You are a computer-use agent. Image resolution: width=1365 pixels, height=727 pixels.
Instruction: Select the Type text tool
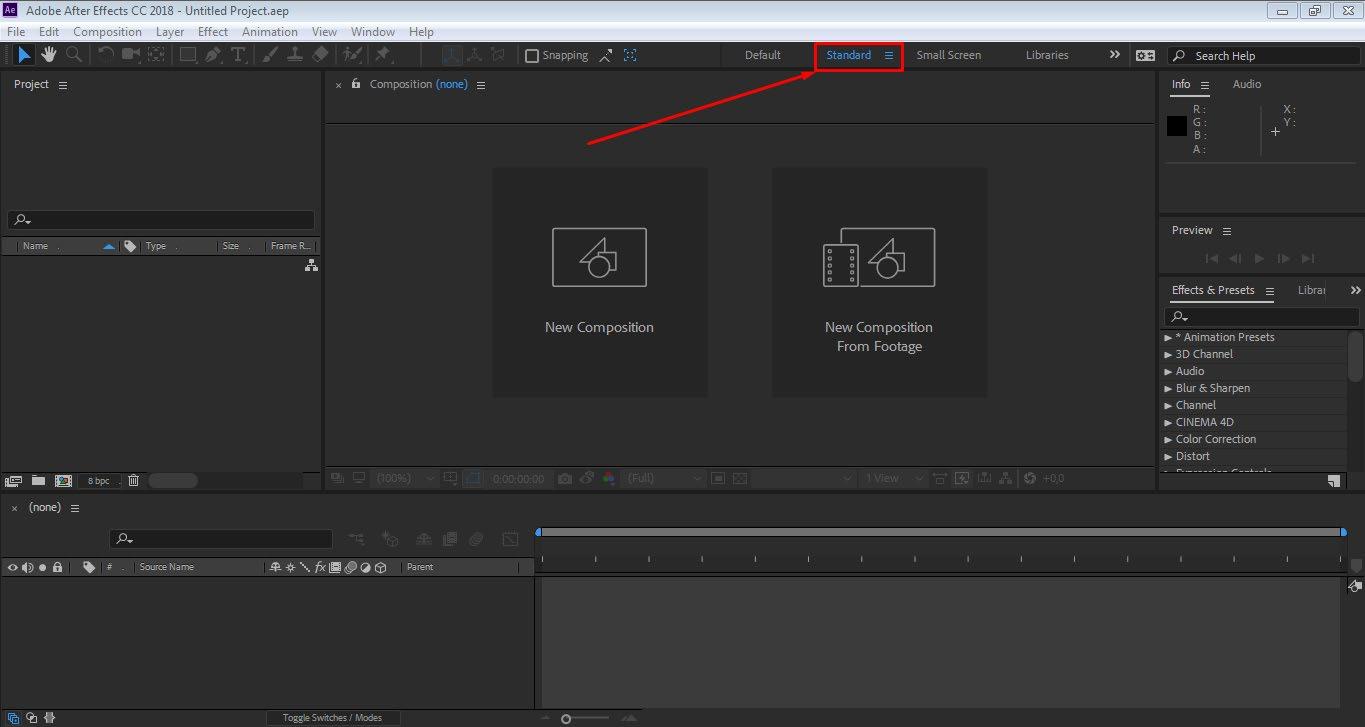pos(238,55)
